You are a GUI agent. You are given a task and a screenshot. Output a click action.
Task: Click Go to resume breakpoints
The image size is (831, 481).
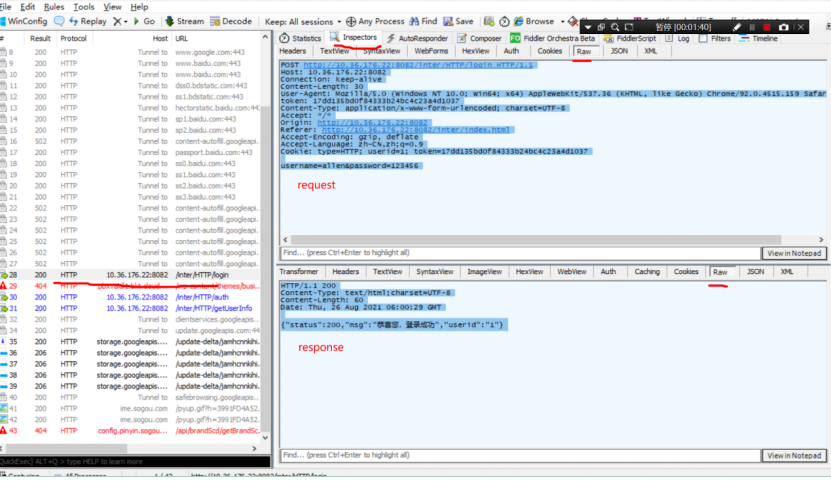pos(144,21)
